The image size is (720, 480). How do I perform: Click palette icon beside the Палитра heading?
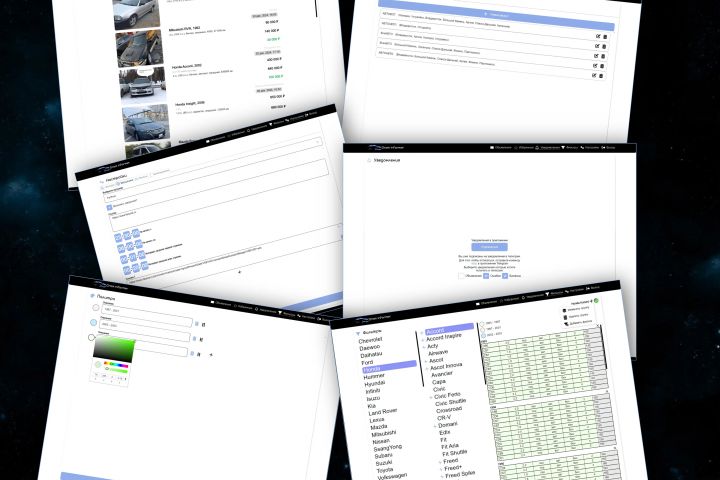pos(92,296)
